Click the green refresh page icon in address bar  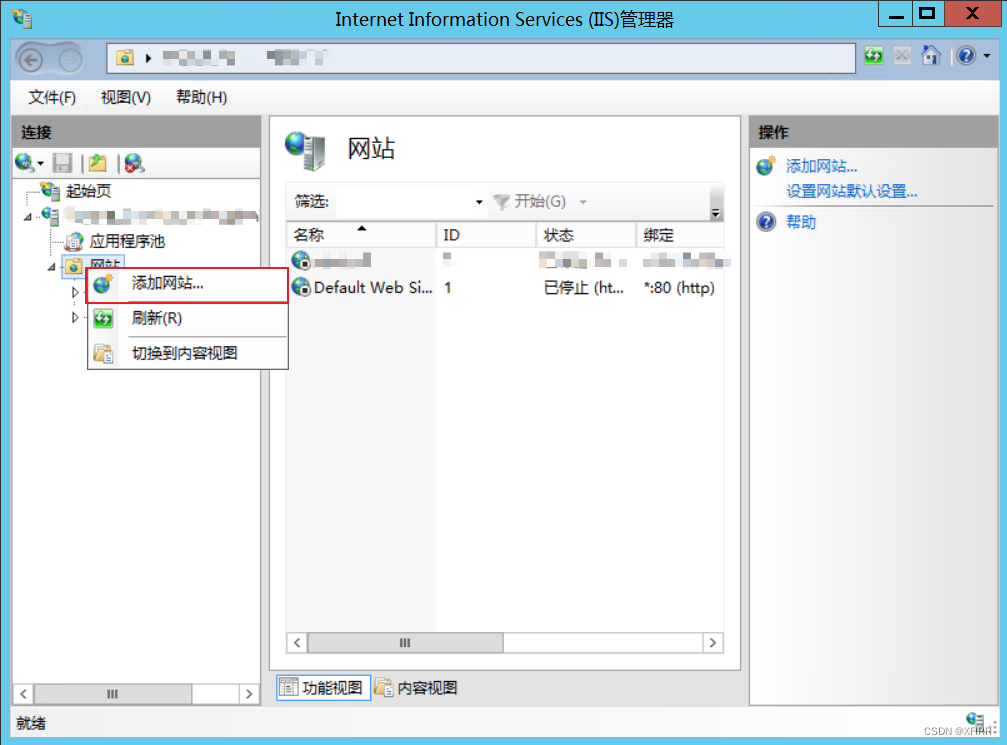coord(873,56)
